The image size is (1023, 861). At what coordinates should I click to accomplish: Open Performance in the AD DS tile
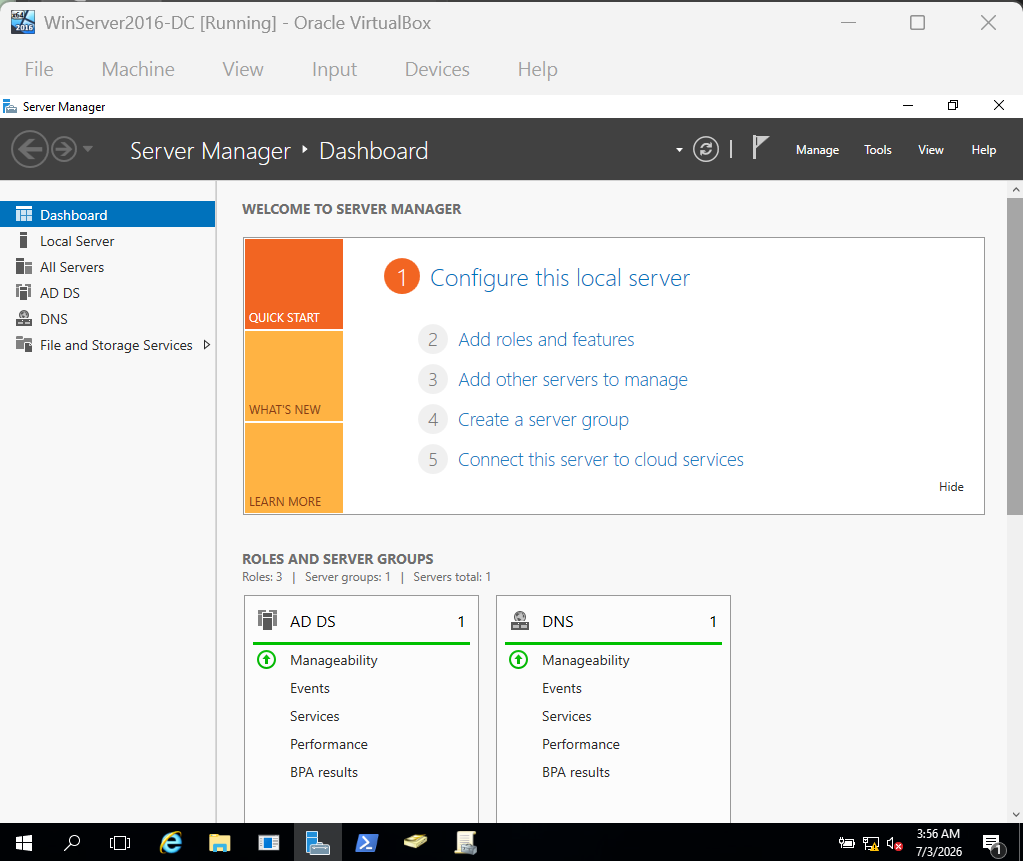[x=329, y=744]
